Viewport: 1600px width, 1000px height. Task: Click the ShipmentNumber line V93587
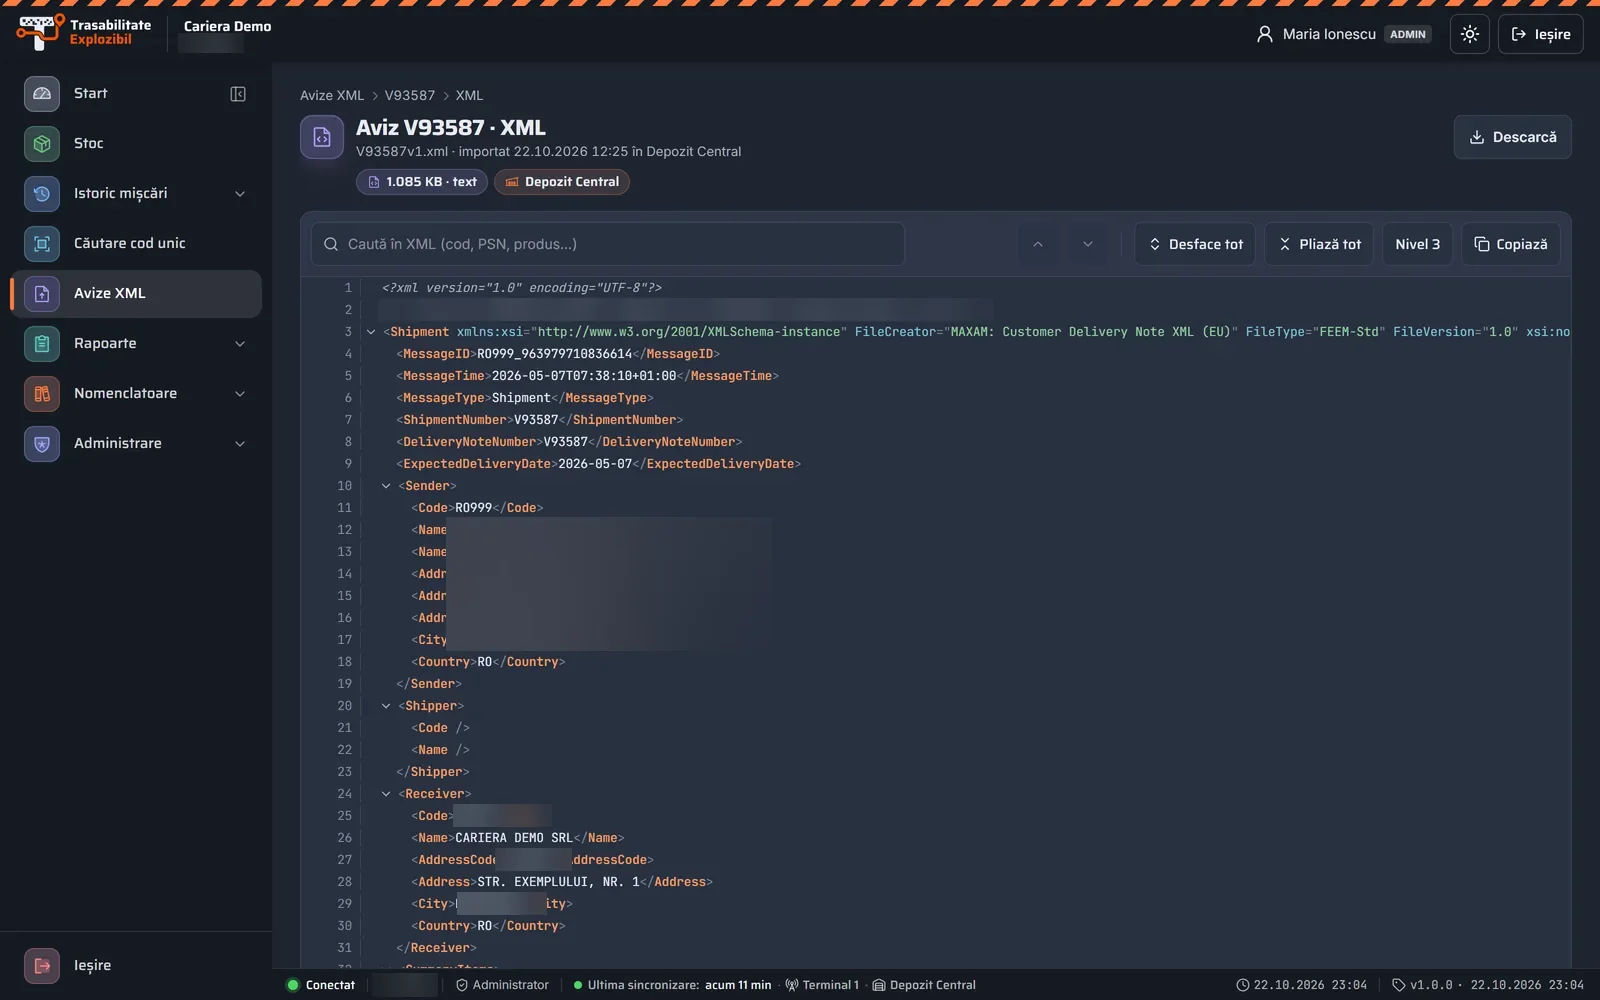pyautogui.click(x=540, y=420)
